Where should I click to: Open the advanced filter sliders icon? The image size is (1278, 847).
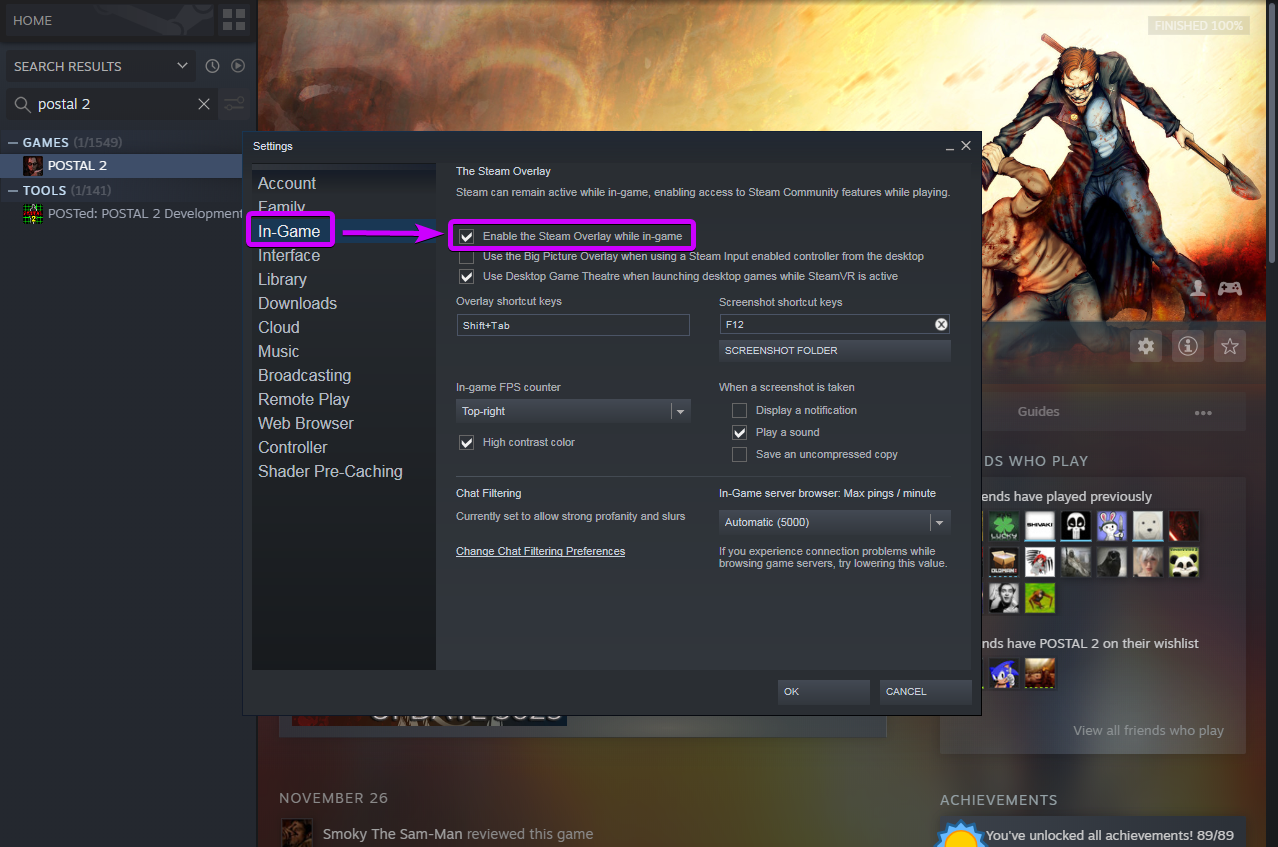pyautogui.click(x=235, y=104)
